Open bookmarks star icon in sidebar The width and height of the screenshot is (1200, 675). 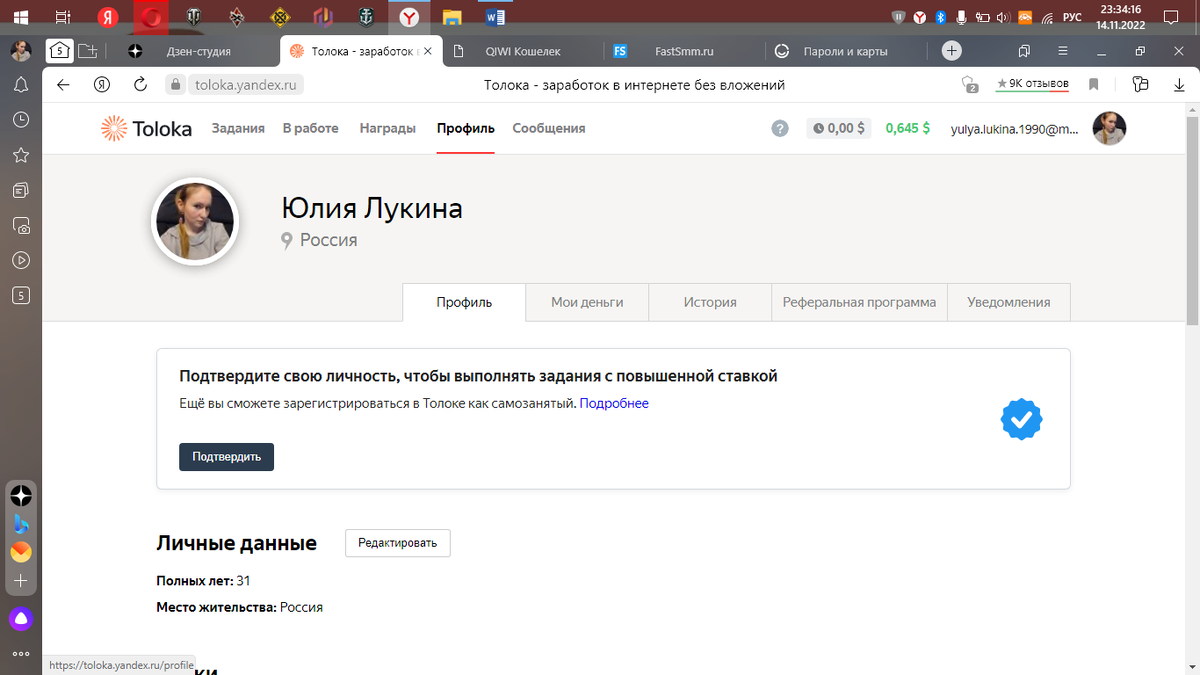pyautogui.click(x=21, y=154)
